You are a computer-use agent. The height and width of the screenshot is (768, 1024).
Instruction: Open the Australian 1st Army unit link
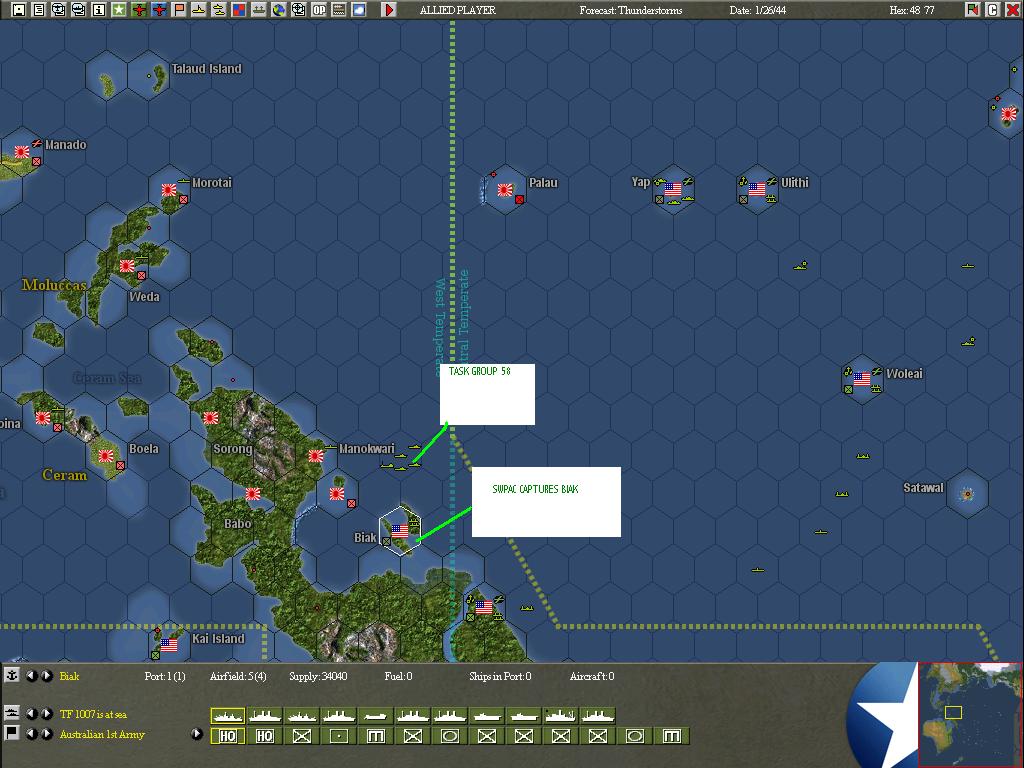click(102, 734)
